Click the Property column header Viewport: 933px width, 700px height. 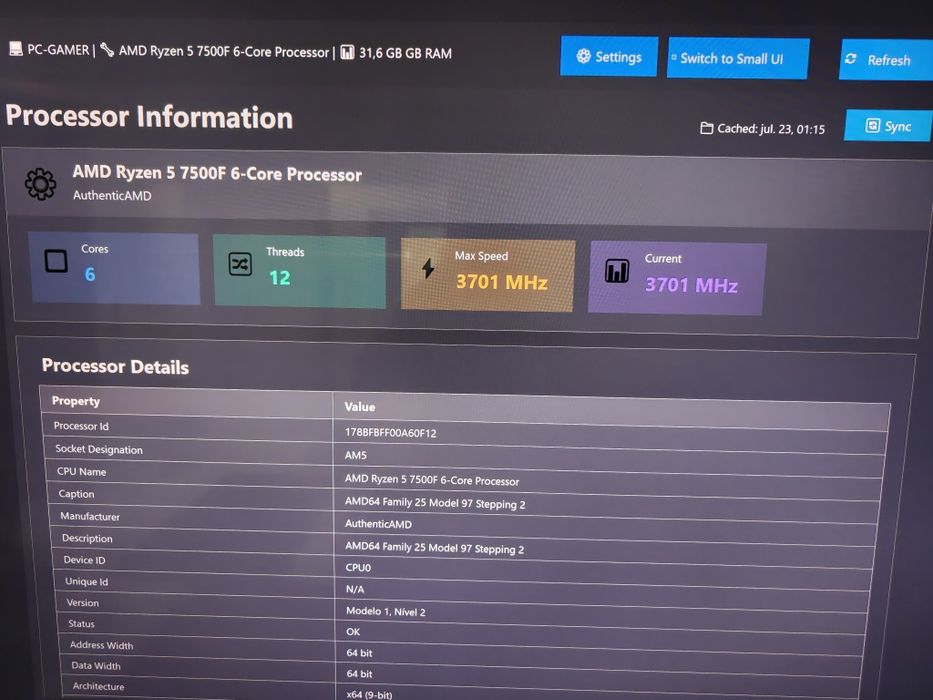pos(76,401)
